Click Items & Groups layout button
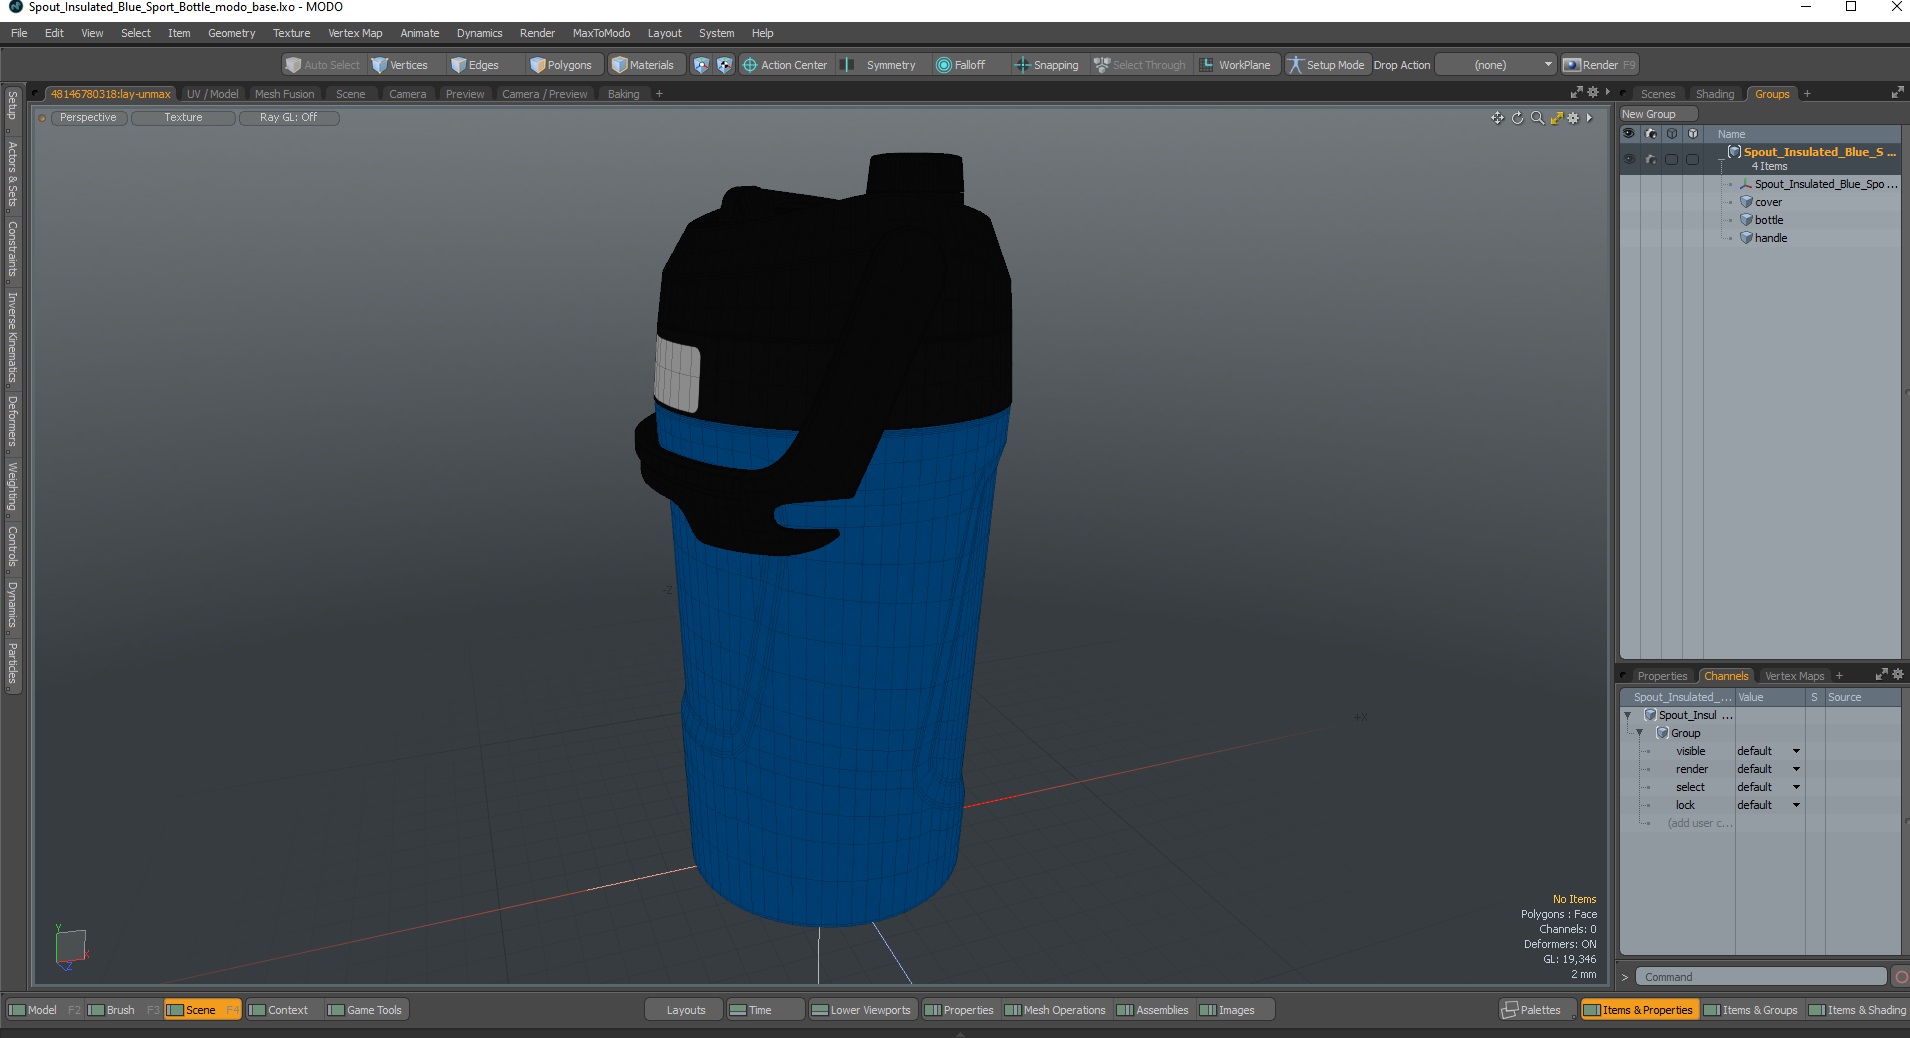 (1751, 1010)
